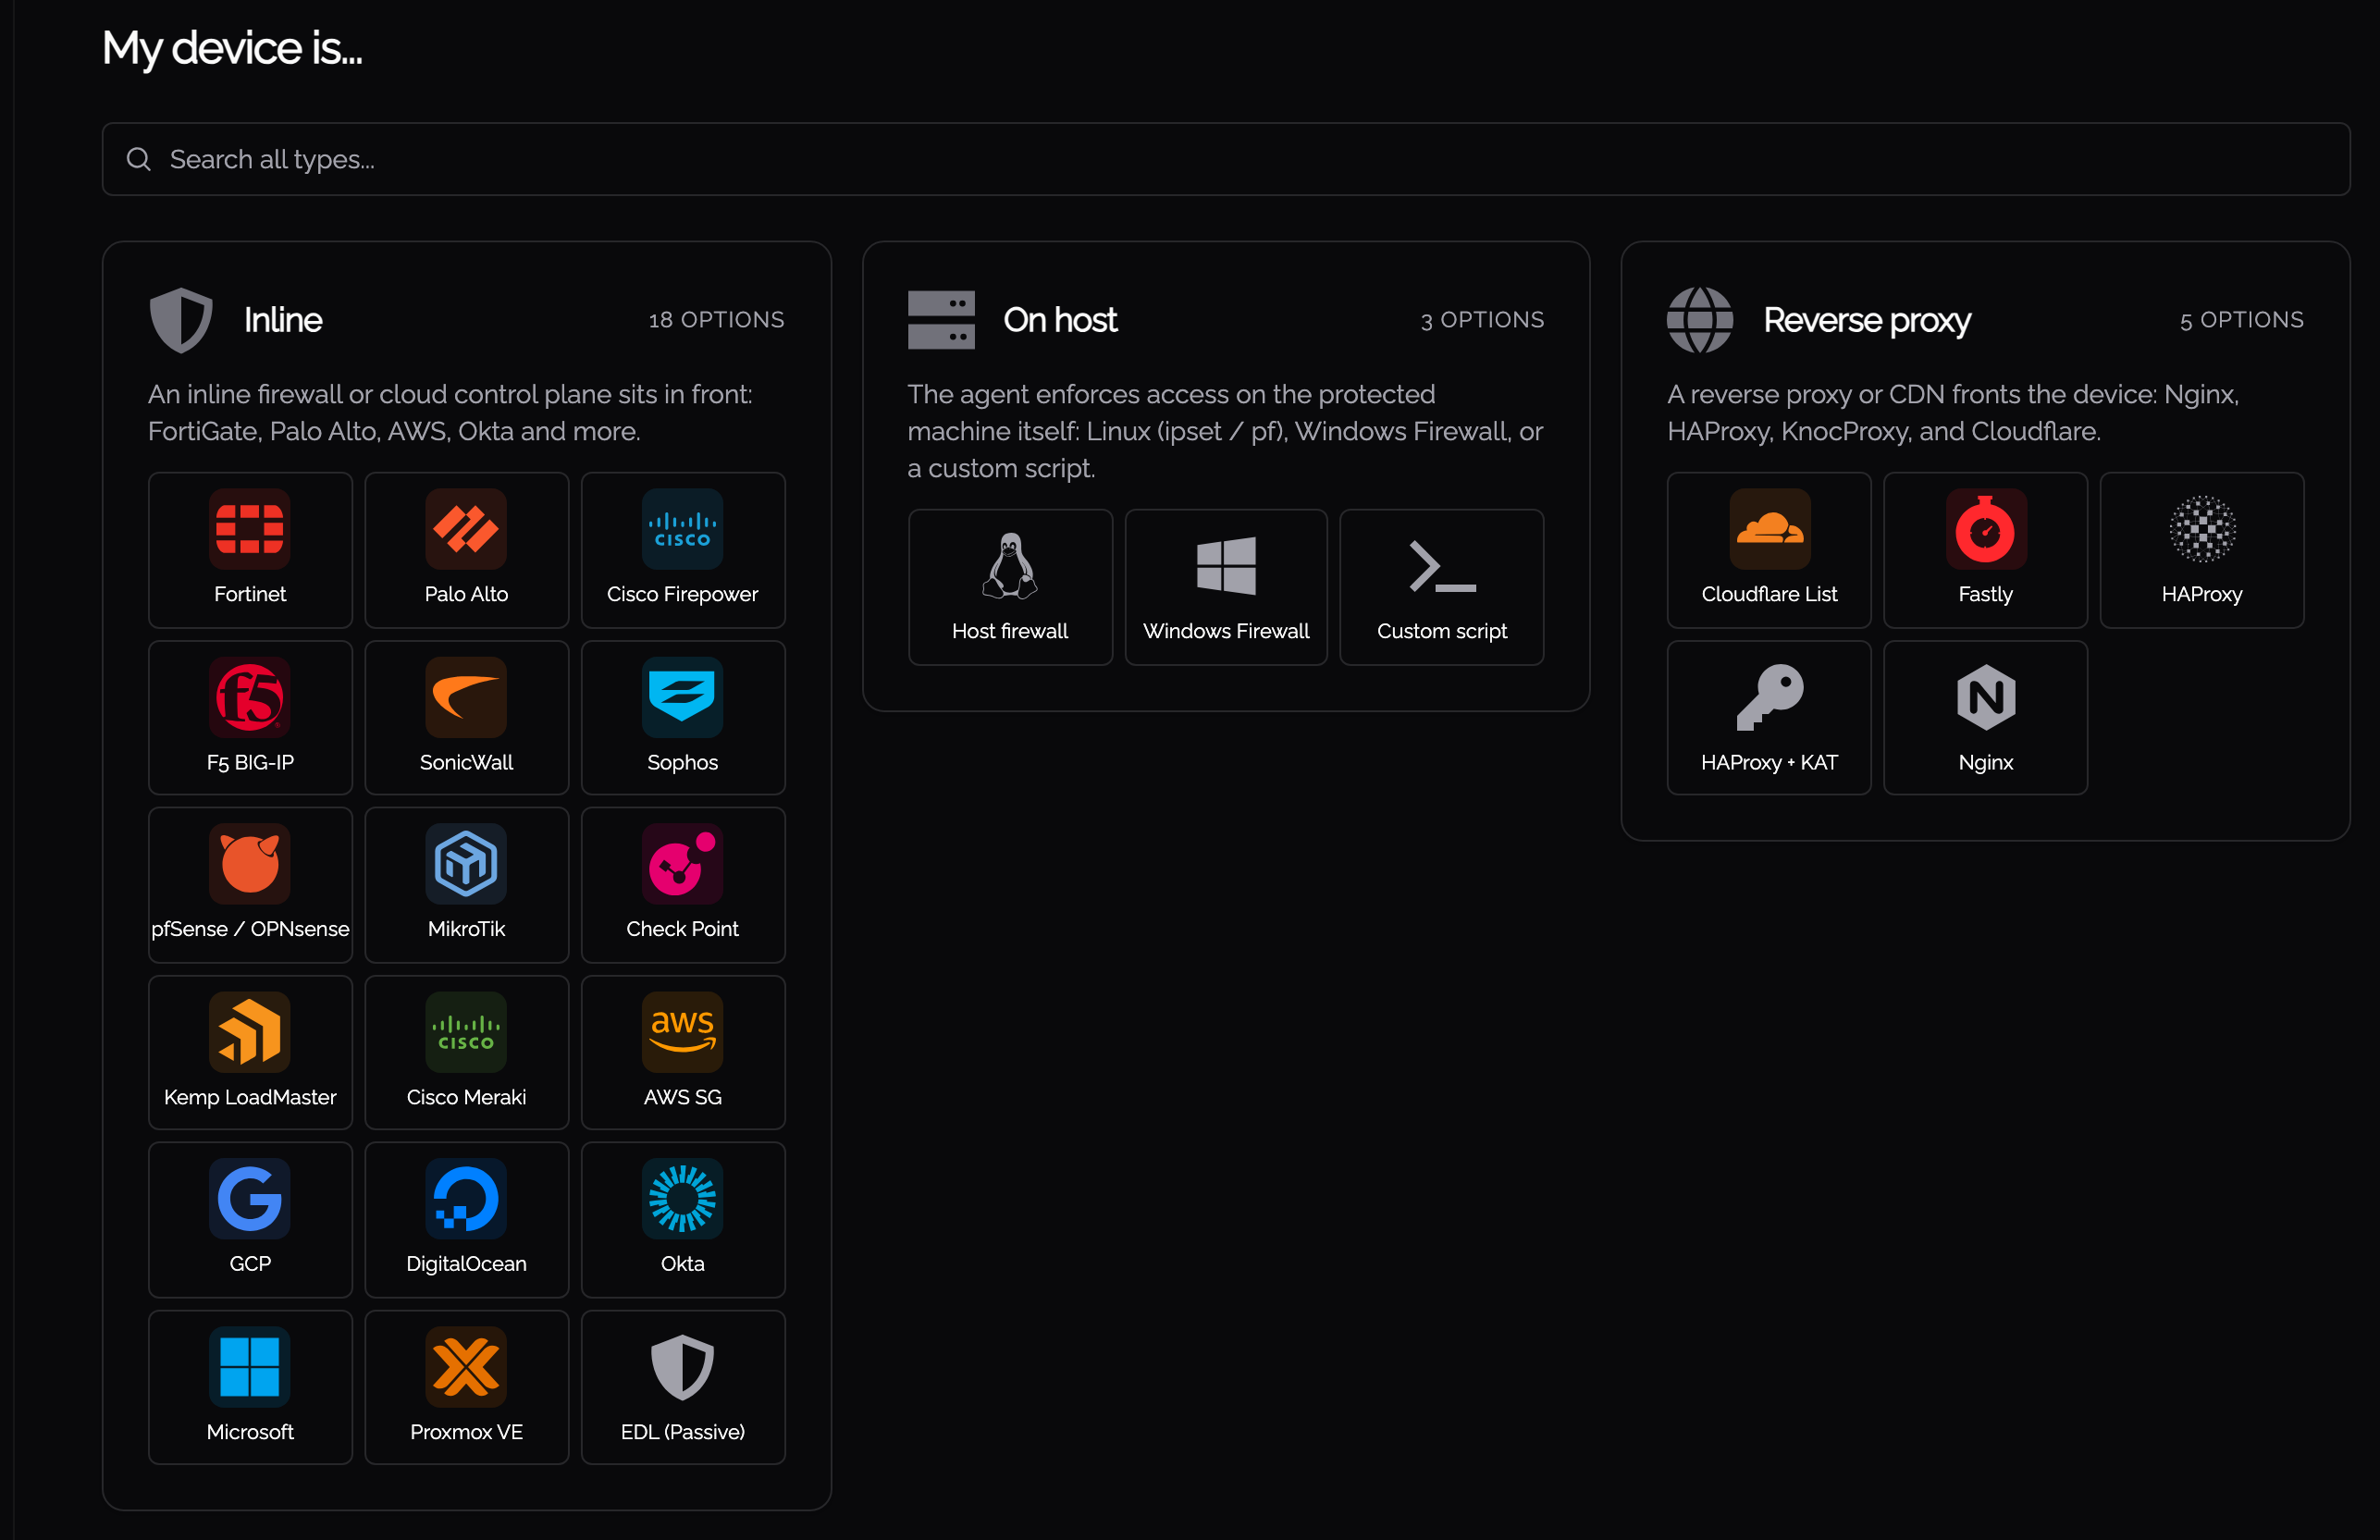This screenshot has height=1540, width=2380.
Task: Pick the pfSense / OPNsense option
Action: click(250, 885)
